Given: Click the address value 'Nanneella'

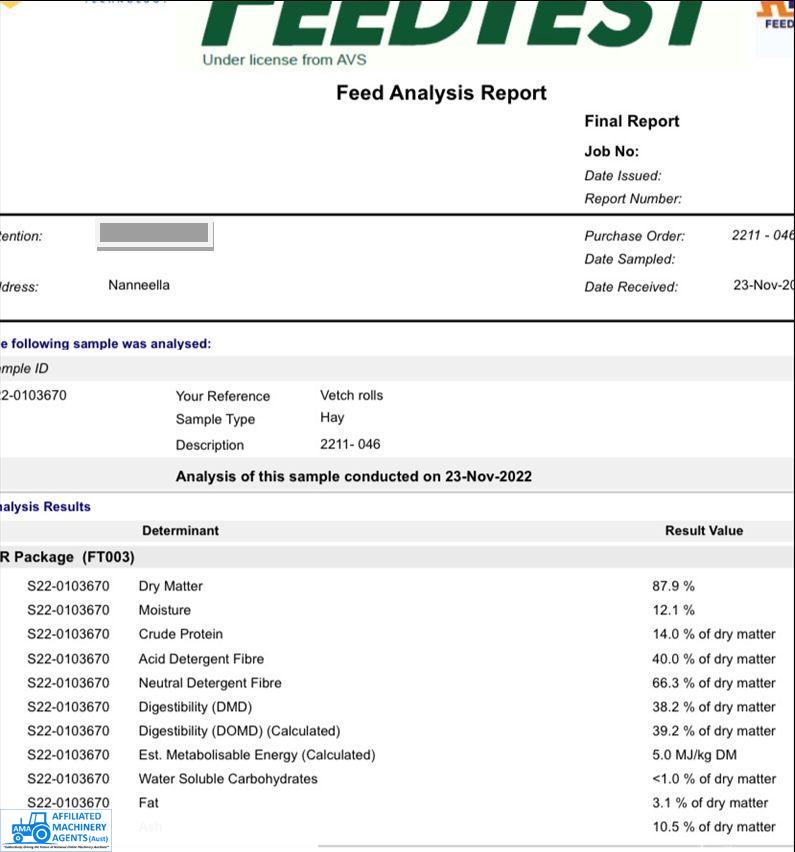Looking at the screenshot, I should (x=139, y=285).
